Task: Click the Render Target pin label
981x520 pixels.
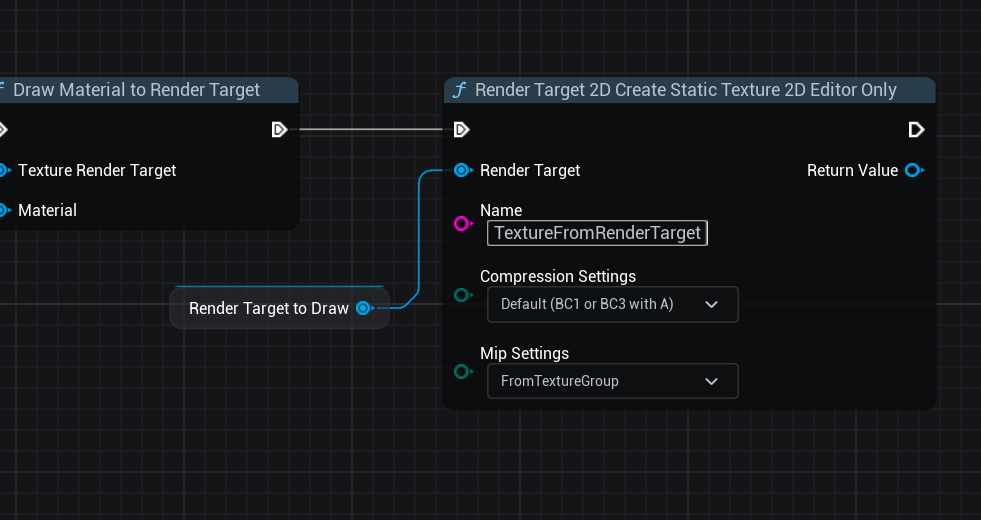Action: (x=530, y=170)
